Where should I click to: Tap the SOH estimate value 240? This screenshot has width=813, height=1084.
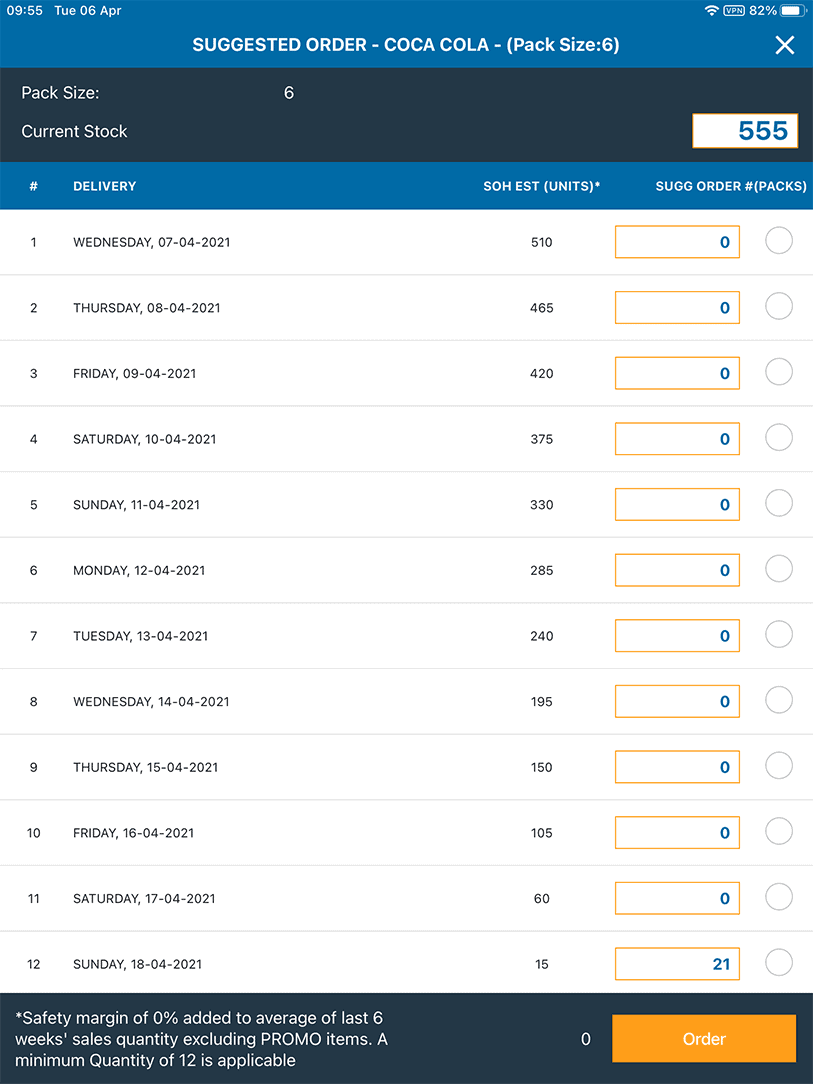tap(541, 636)
